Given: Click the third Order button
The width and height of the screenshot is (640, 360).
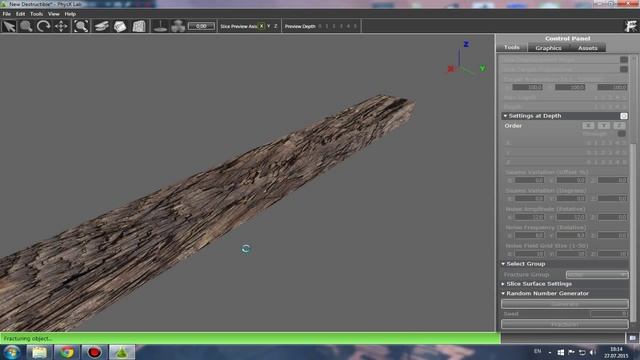Looking at the screenshot, I should [x=619, y=125].
